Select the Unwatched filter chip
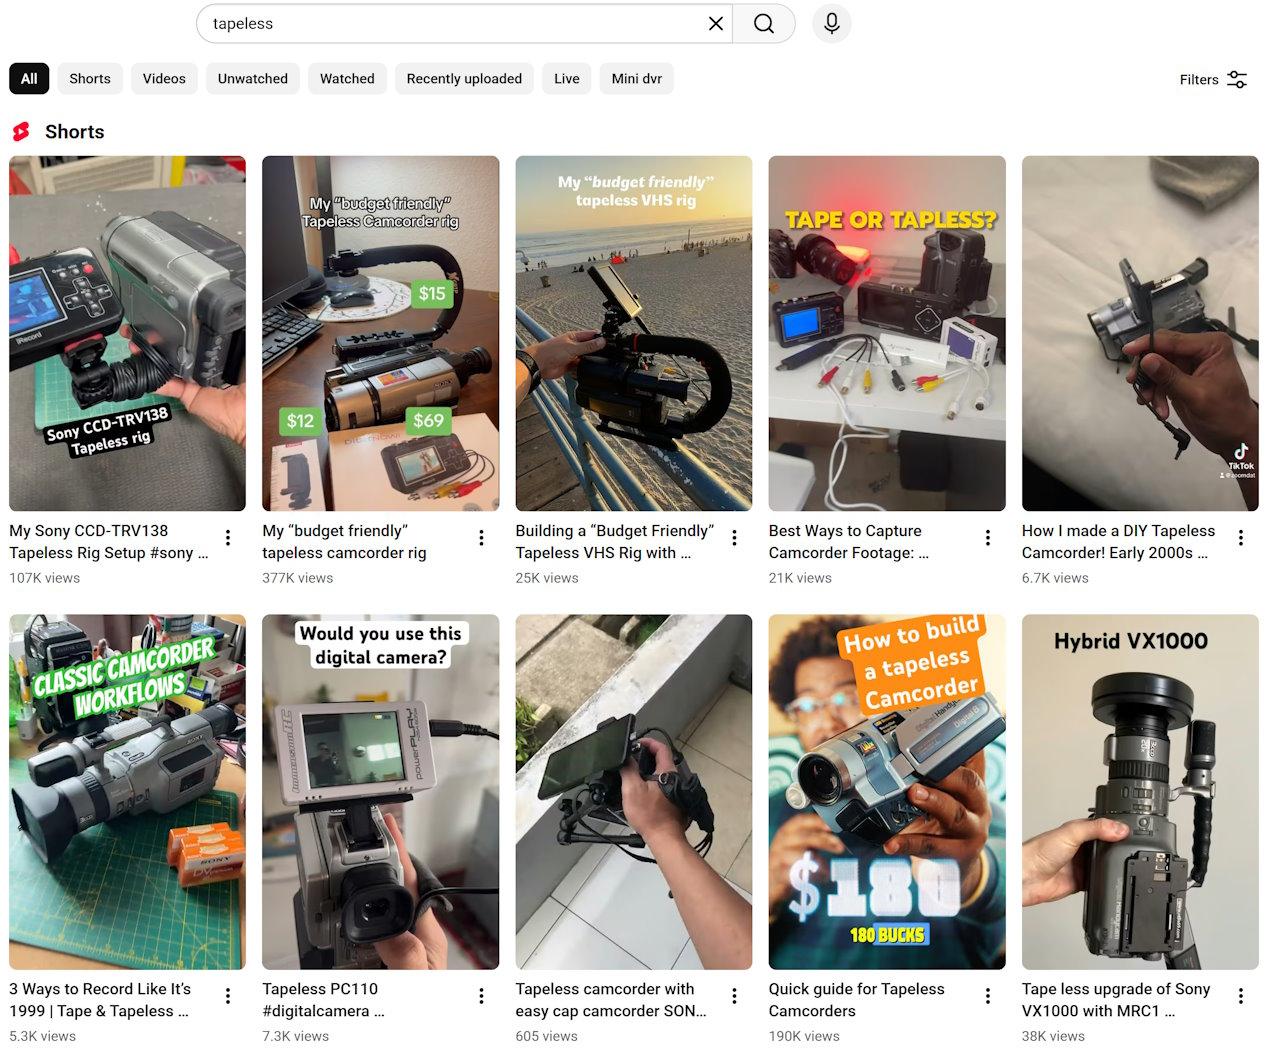This screenshot has height=1063, width=1273. tap(253, 79)
